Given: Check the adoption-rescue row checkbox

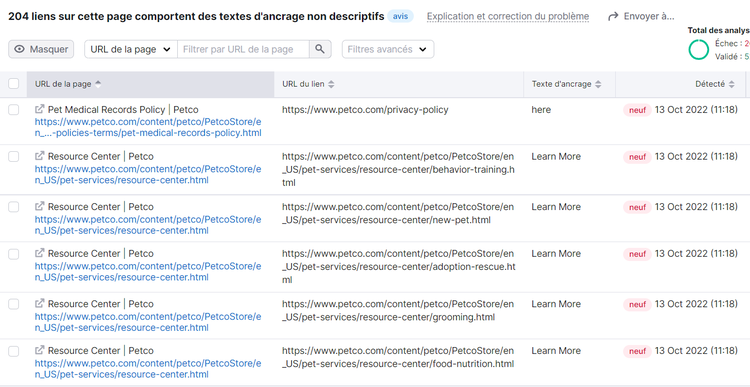Looking at the screenshot, I should tap(14, 254).
